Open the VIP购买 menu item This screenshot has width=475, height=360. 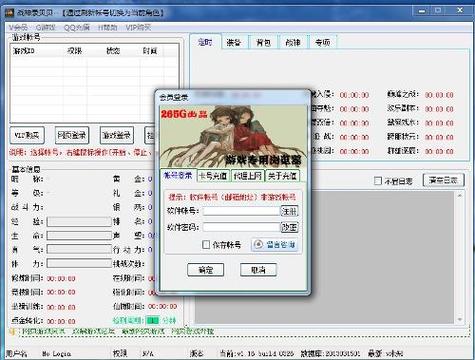pos(138,27)
